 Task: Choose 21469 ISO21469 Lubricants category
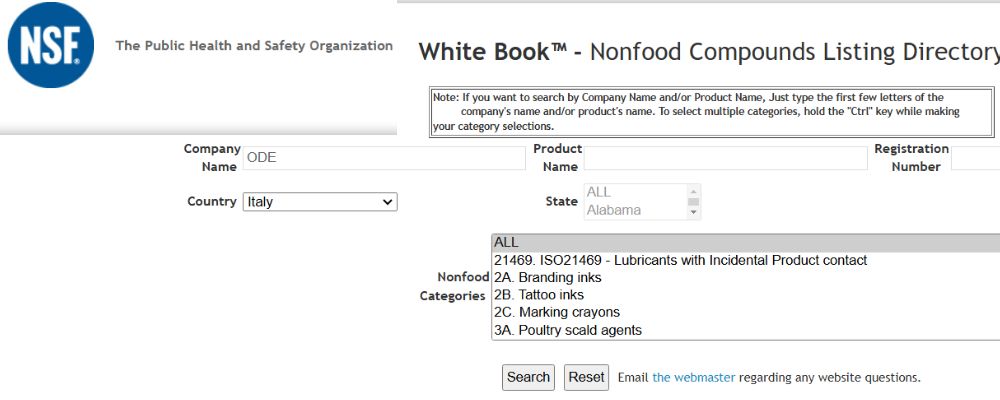point(680,261)
